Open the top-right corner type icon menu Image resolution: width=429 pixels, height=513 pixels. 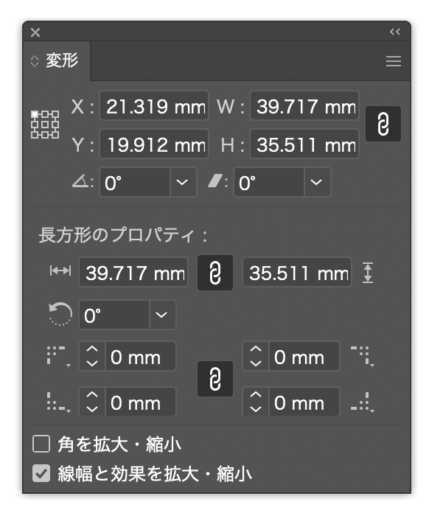coord(363,356)
